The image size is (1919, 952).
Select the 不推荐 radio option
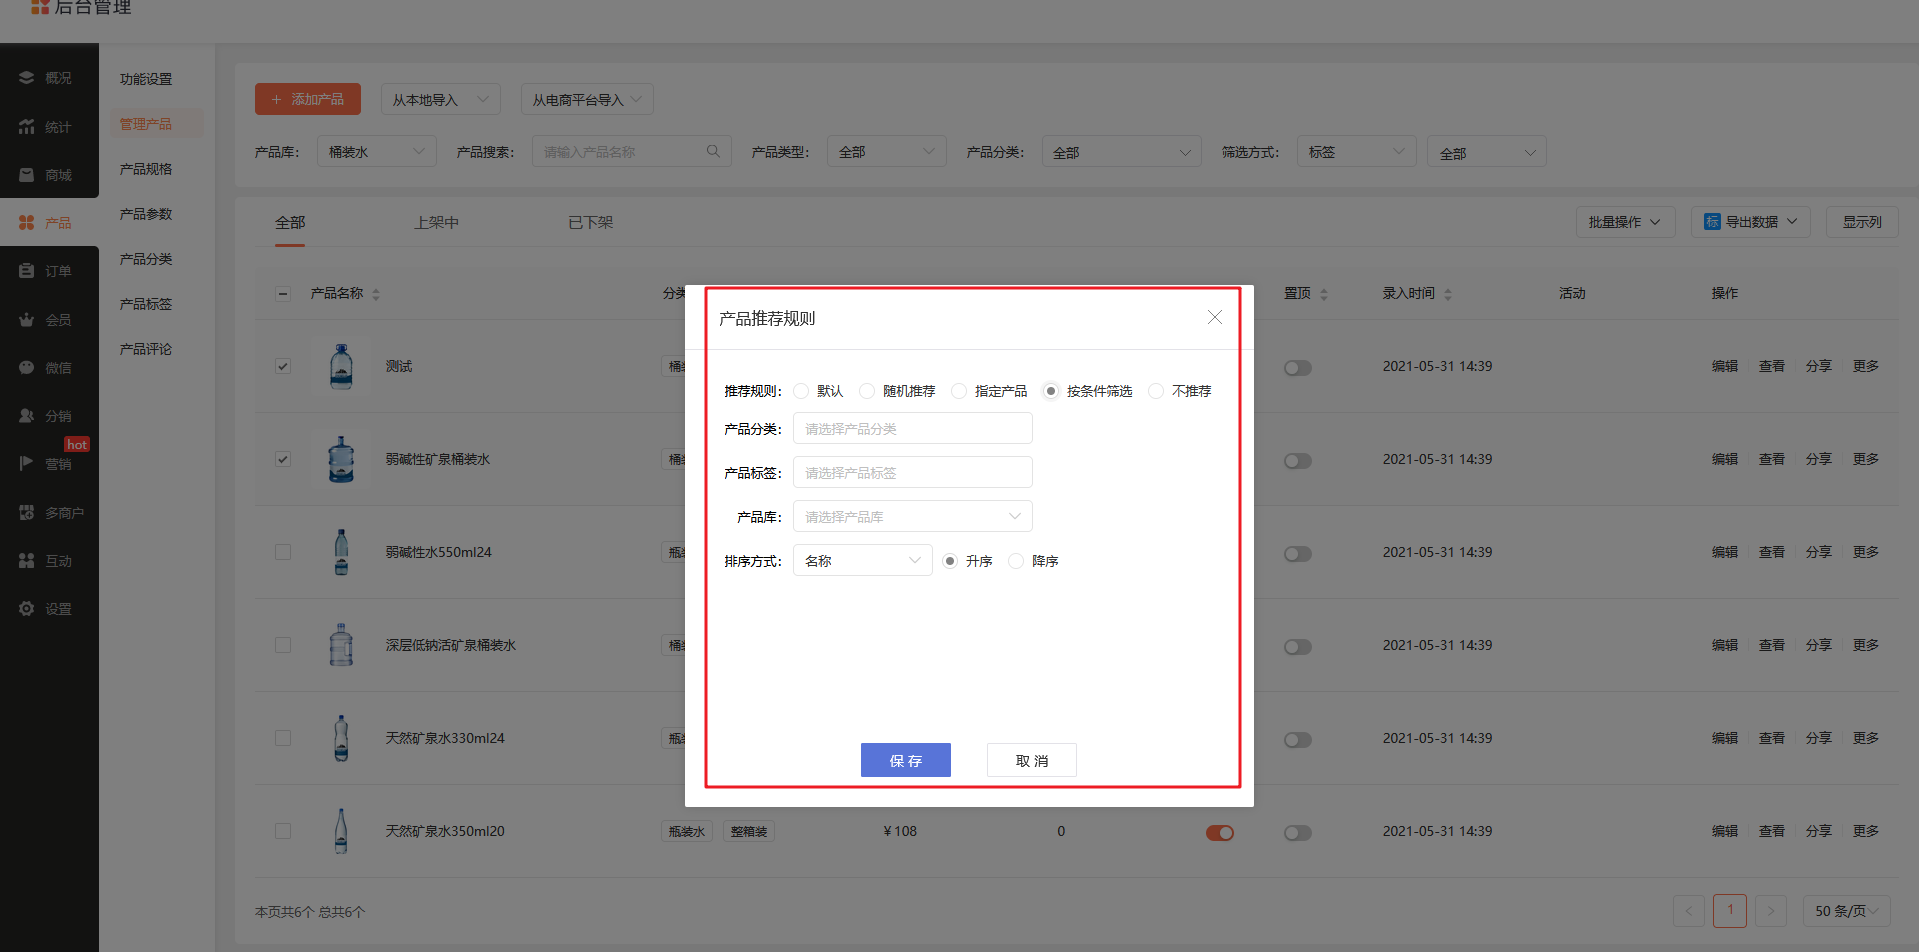coord(1156,391)
